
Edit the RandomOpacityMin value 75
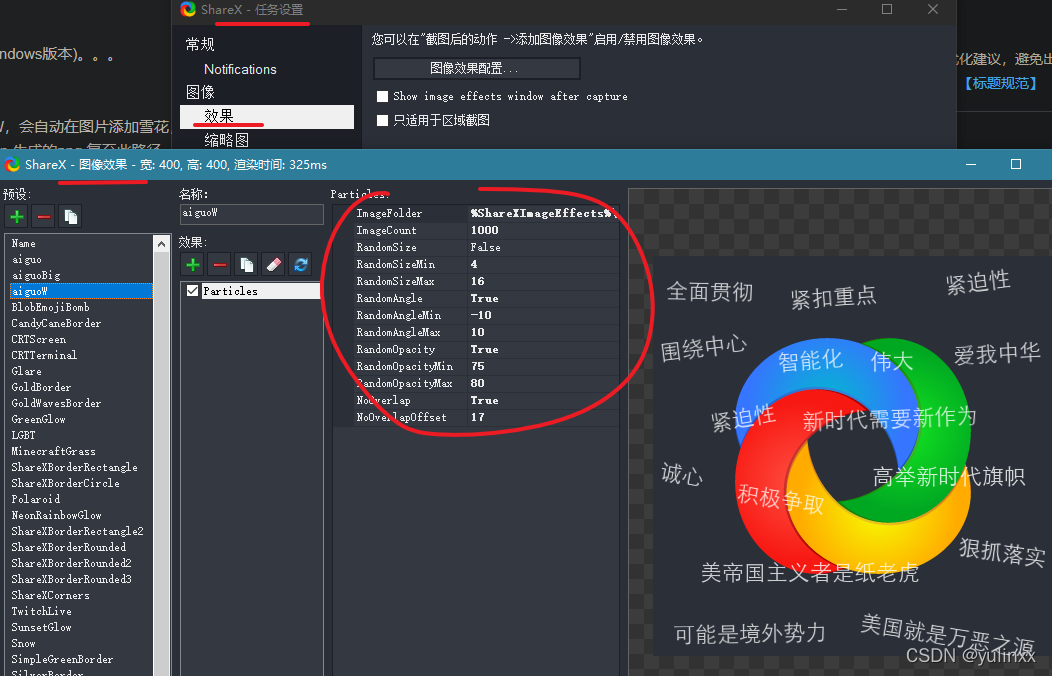point(543,366)
